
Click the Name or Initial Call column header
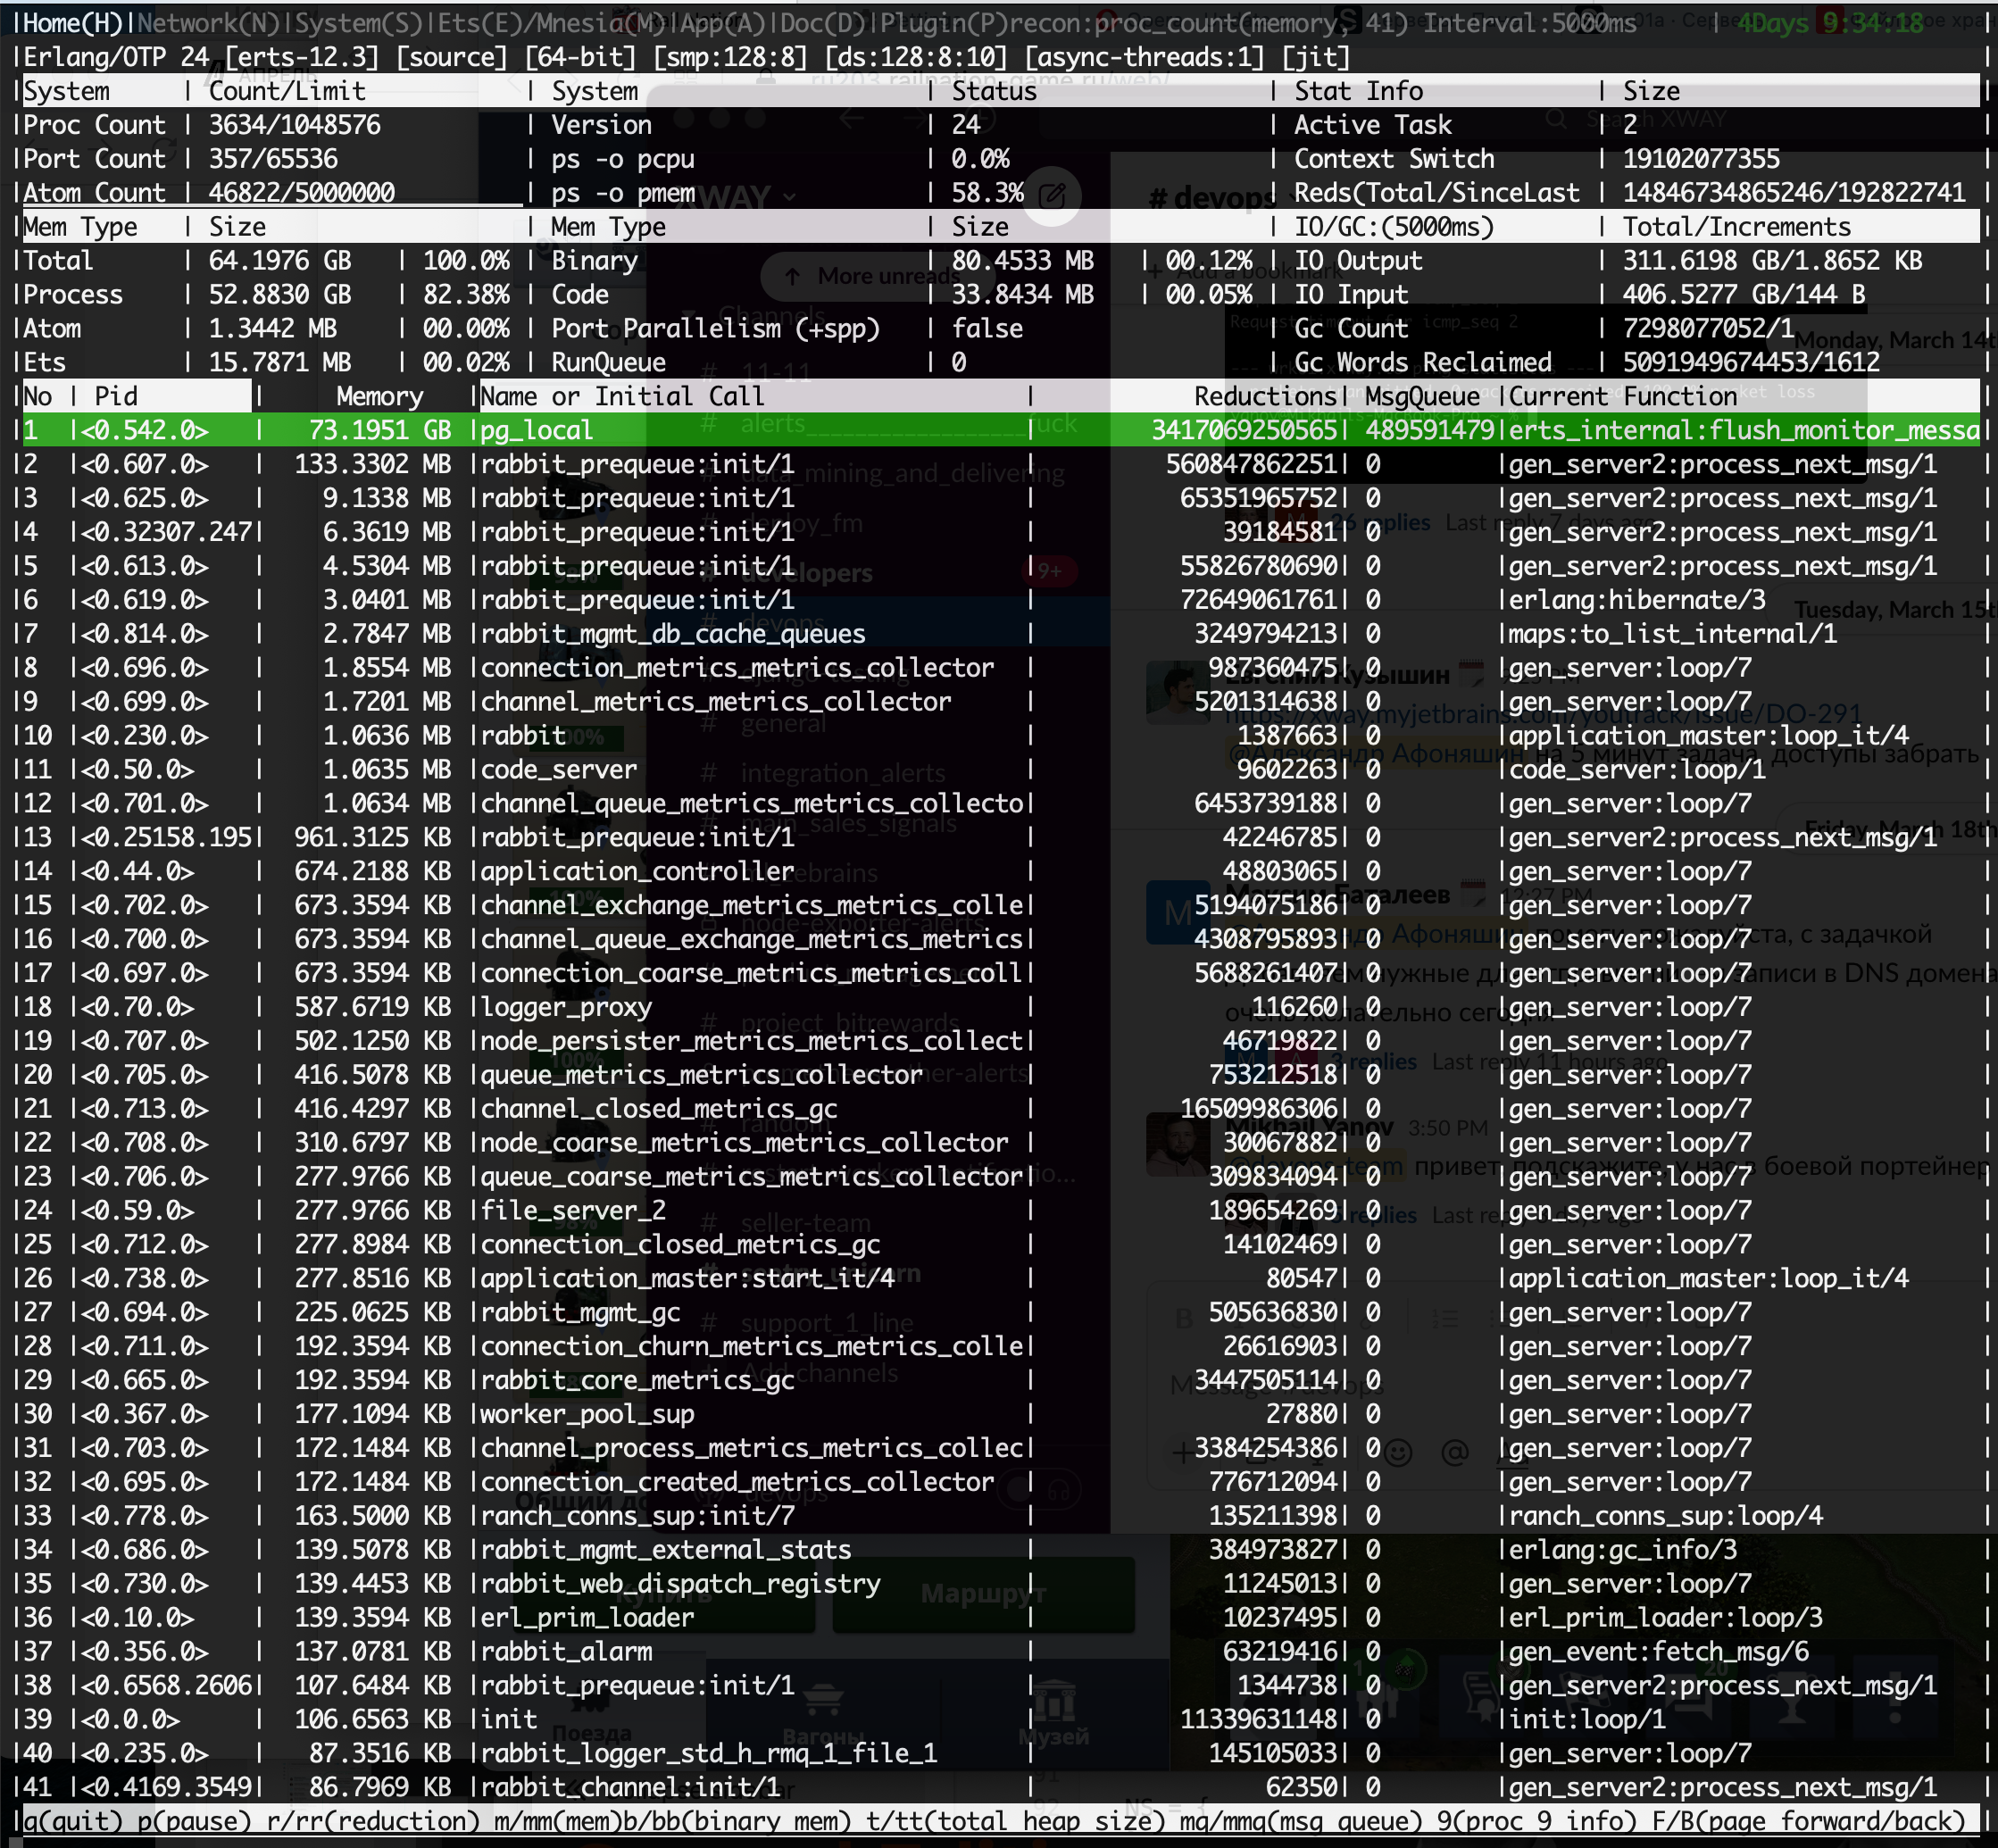(622, 396)
